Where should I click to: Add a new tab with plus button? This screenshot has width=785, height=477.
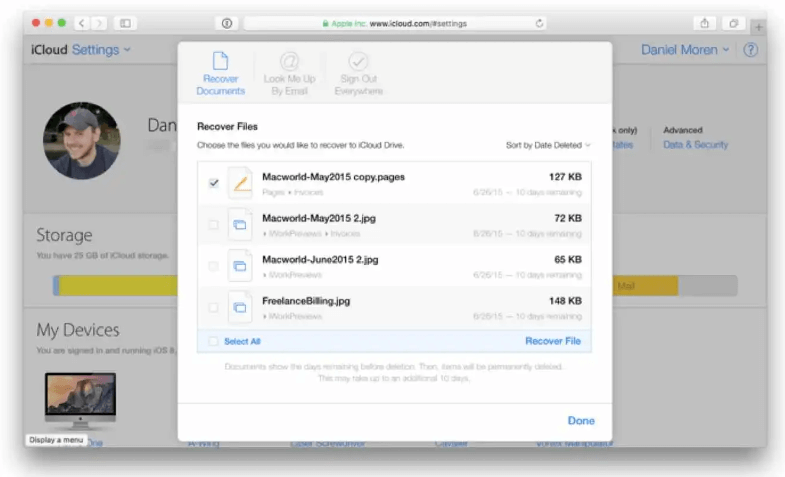coord(758,27)
